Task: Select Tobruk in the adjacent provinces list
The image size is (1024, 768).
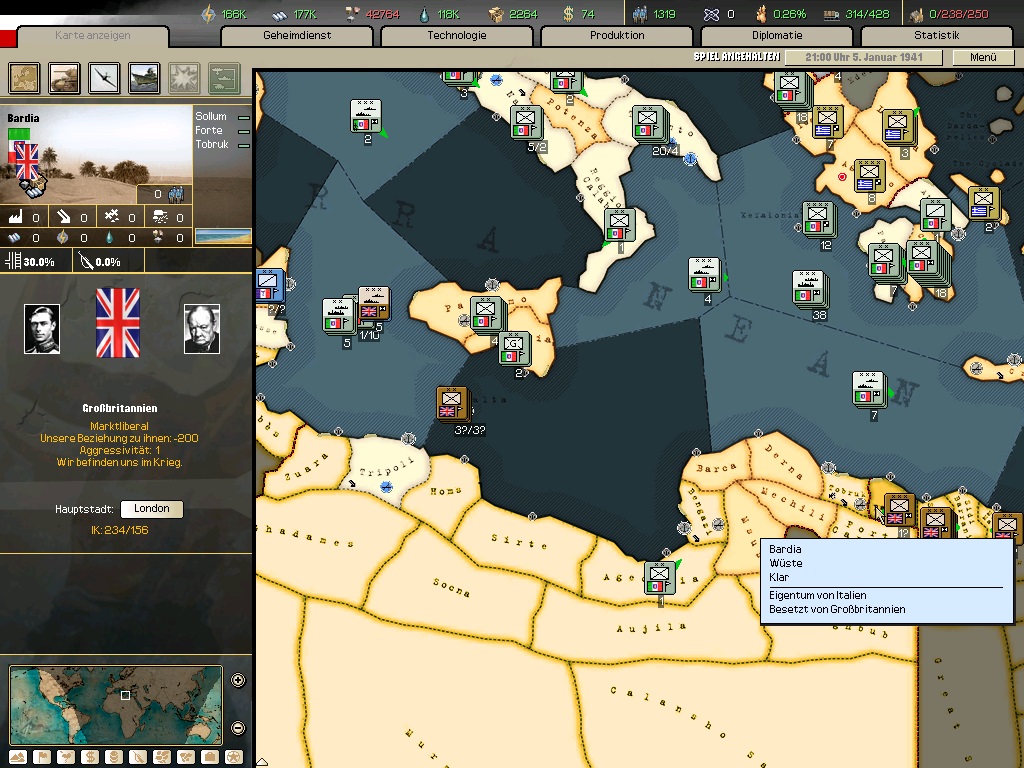Action: click(x=212, y=145)
